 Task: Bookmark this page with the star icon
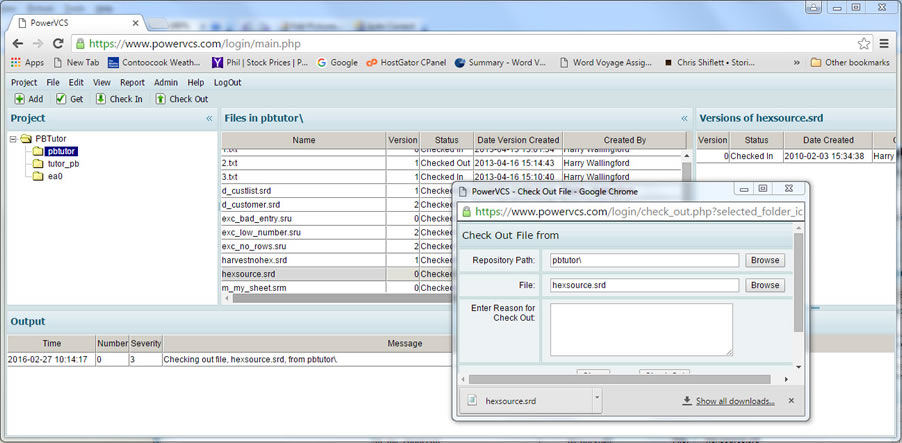coord(864,44)
